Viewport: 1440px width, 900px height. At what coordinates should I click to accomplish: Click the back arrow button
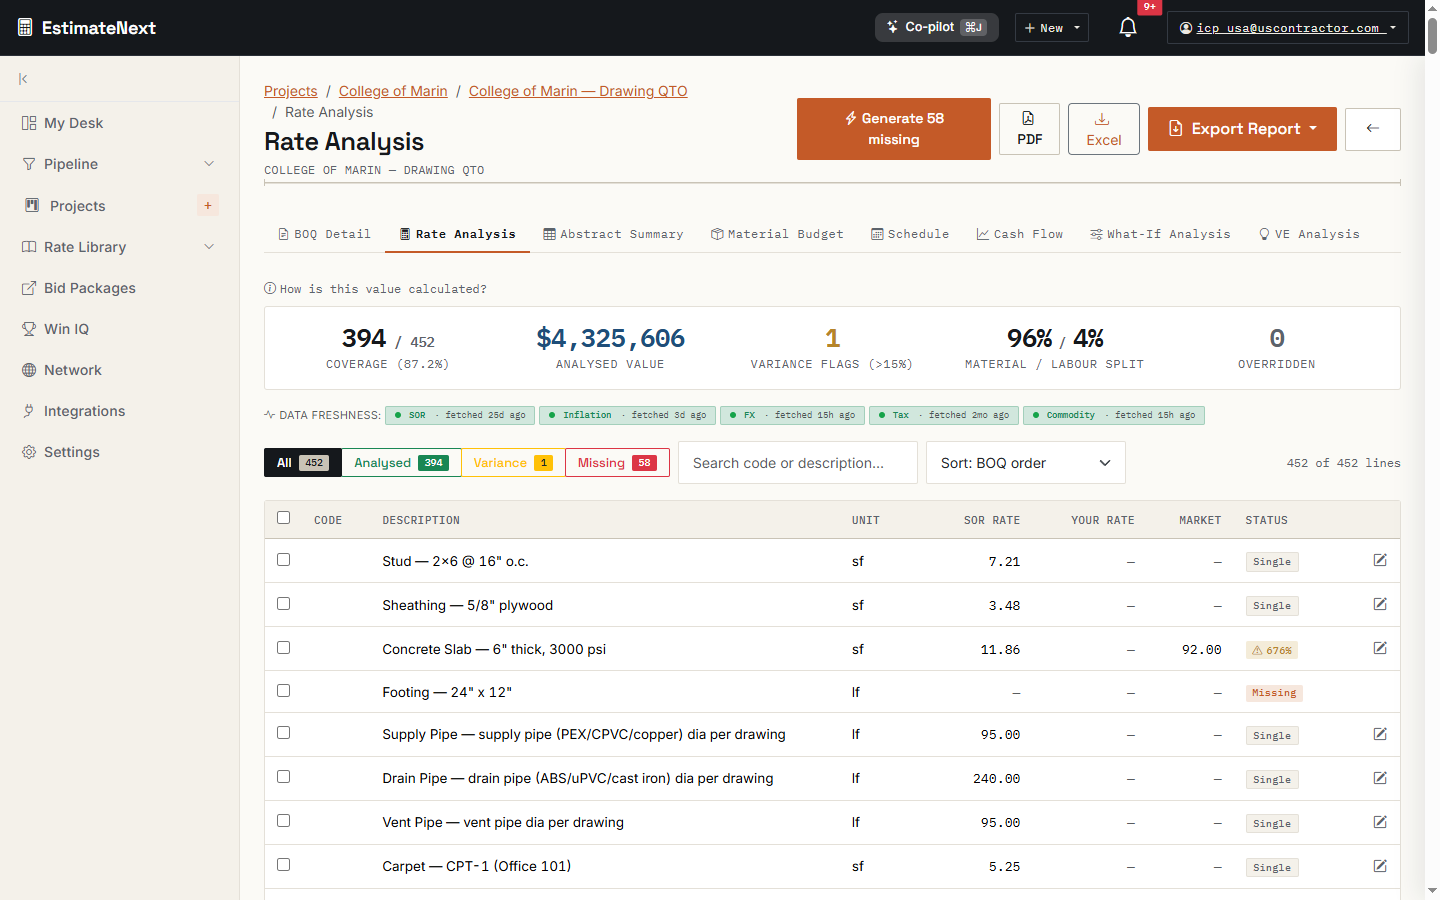coord(1373,129)
